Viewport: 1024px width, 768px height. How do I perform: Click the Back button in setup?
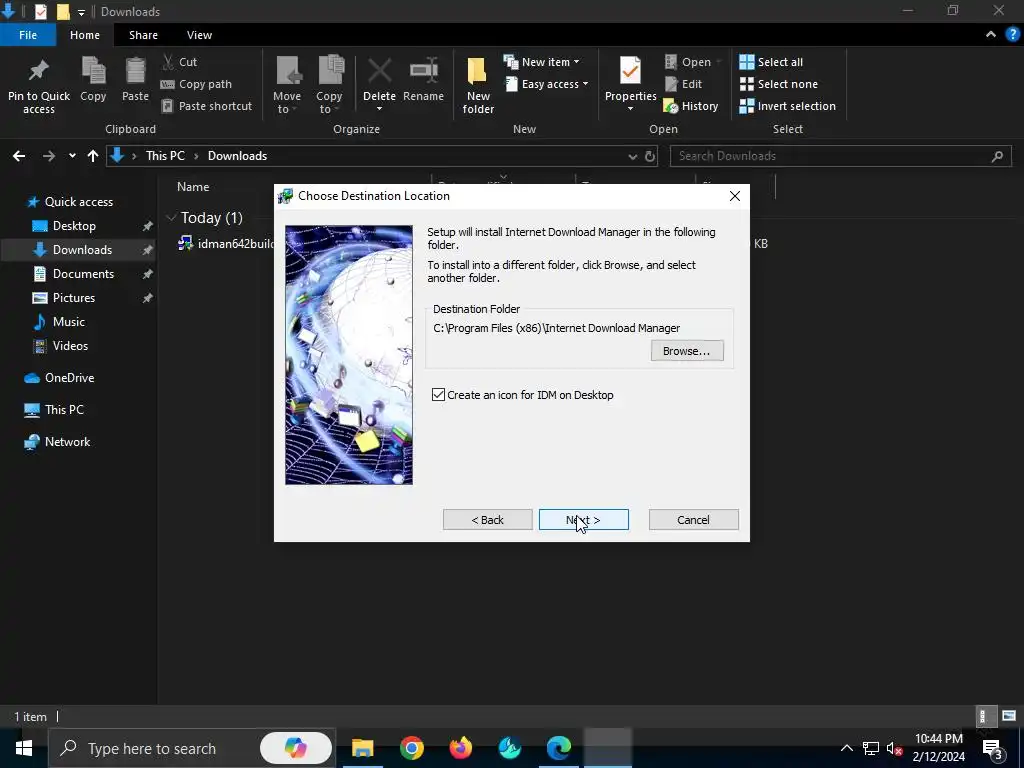[487, 520]
